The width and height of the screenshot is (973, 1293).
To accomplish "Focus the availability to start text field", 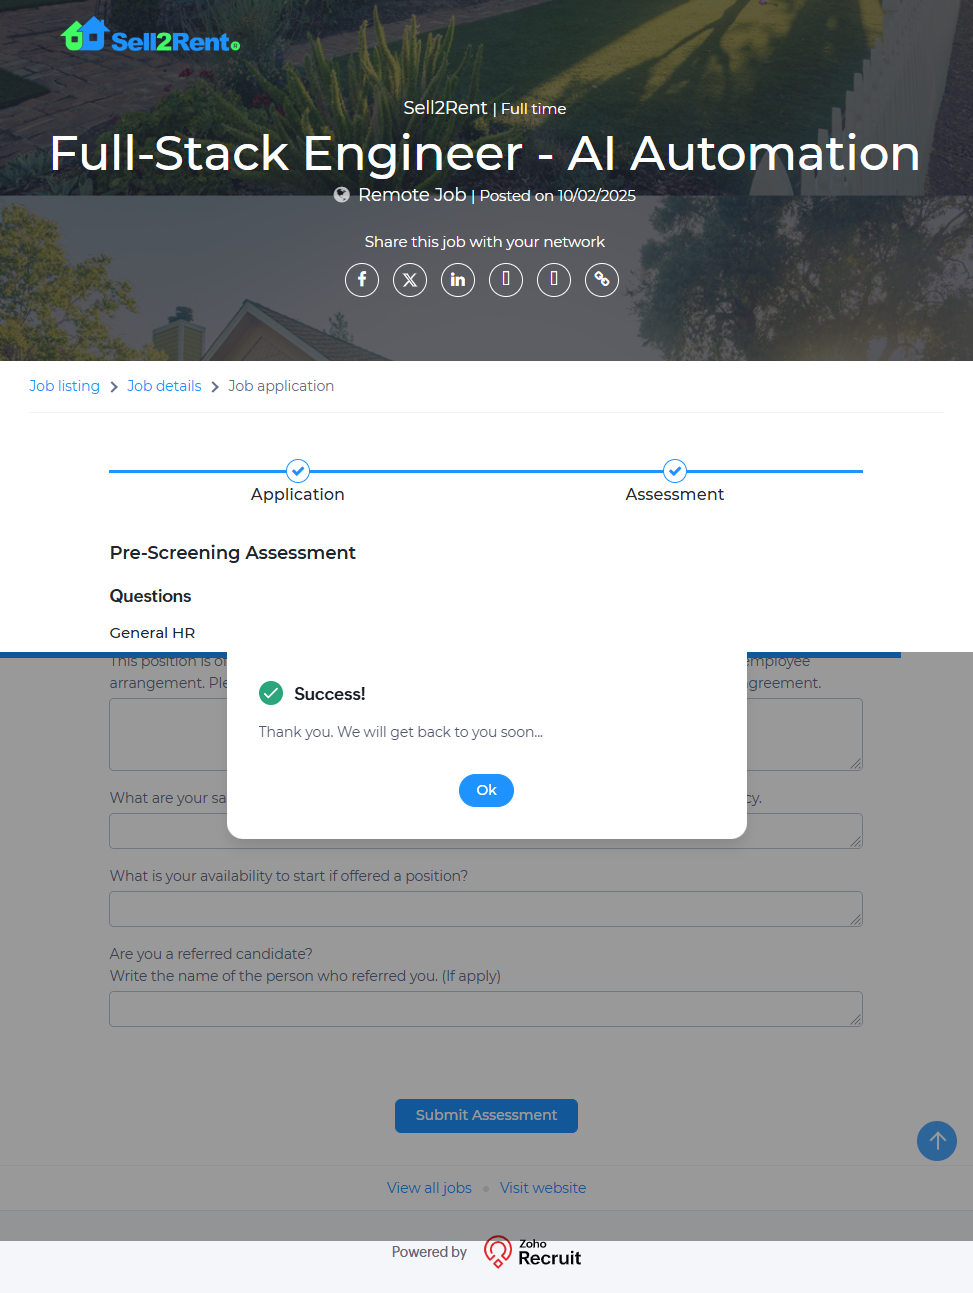I will click(485, 909).
